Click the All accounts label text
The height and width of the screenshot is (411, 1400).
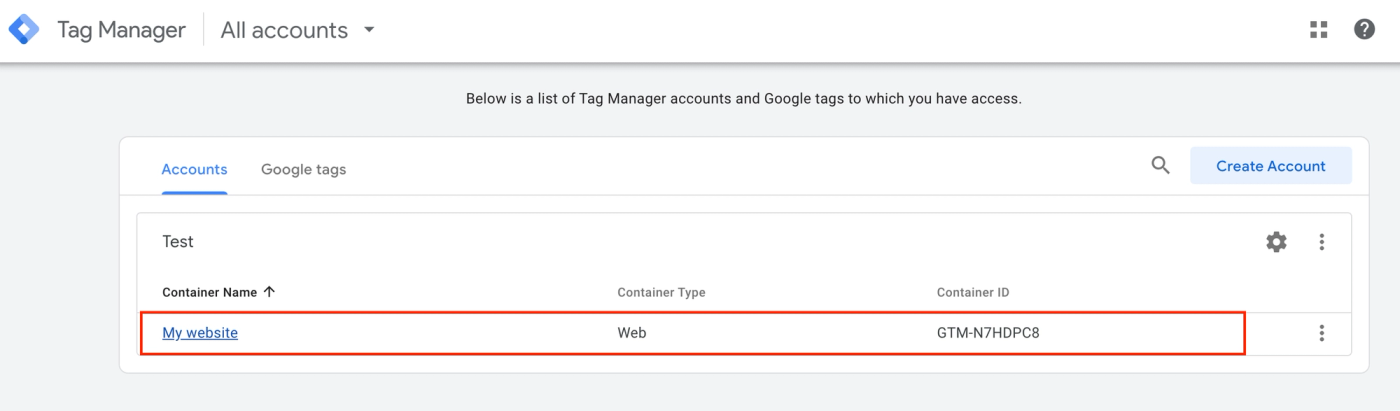[284, 30]
